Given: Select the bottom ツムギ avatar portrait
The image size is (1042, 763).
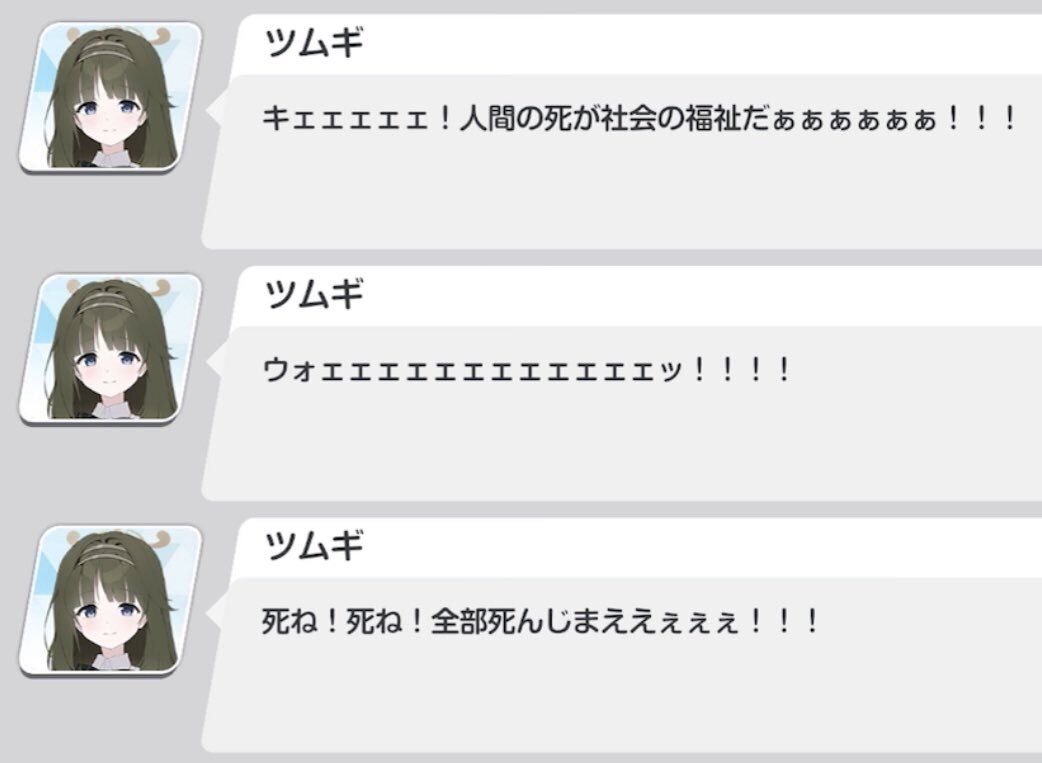Looking at the screenshot, I should 110,601.
